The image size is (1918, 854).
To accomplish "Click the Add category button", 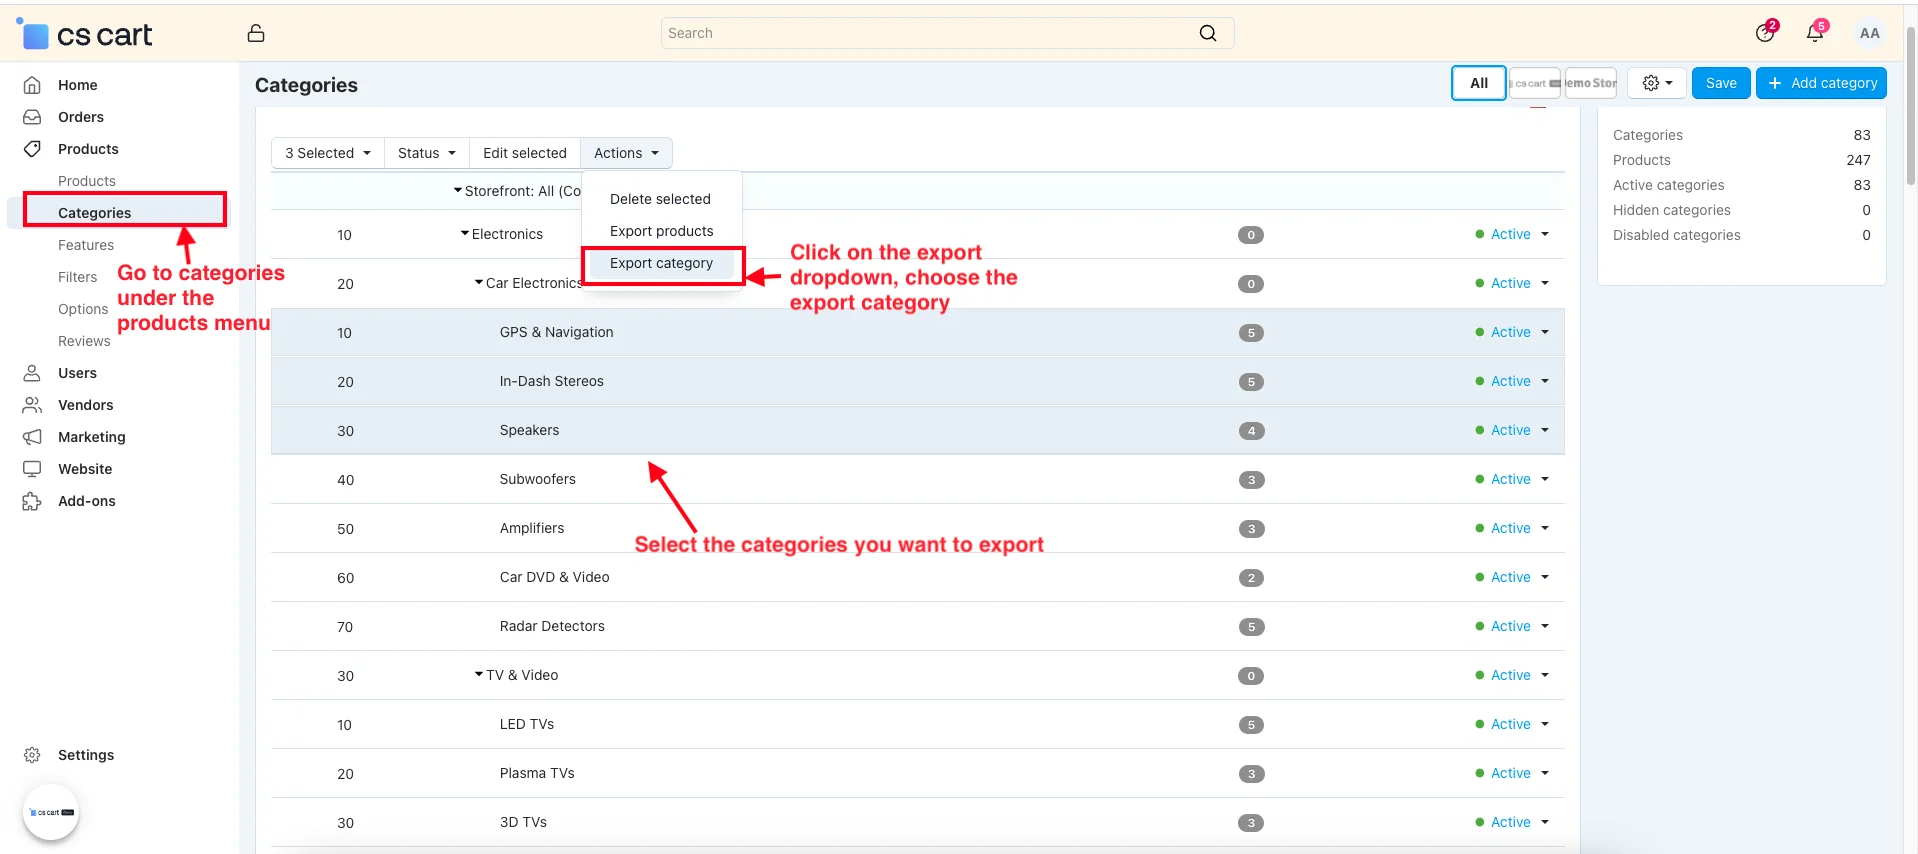I will tap(1821, 83).
